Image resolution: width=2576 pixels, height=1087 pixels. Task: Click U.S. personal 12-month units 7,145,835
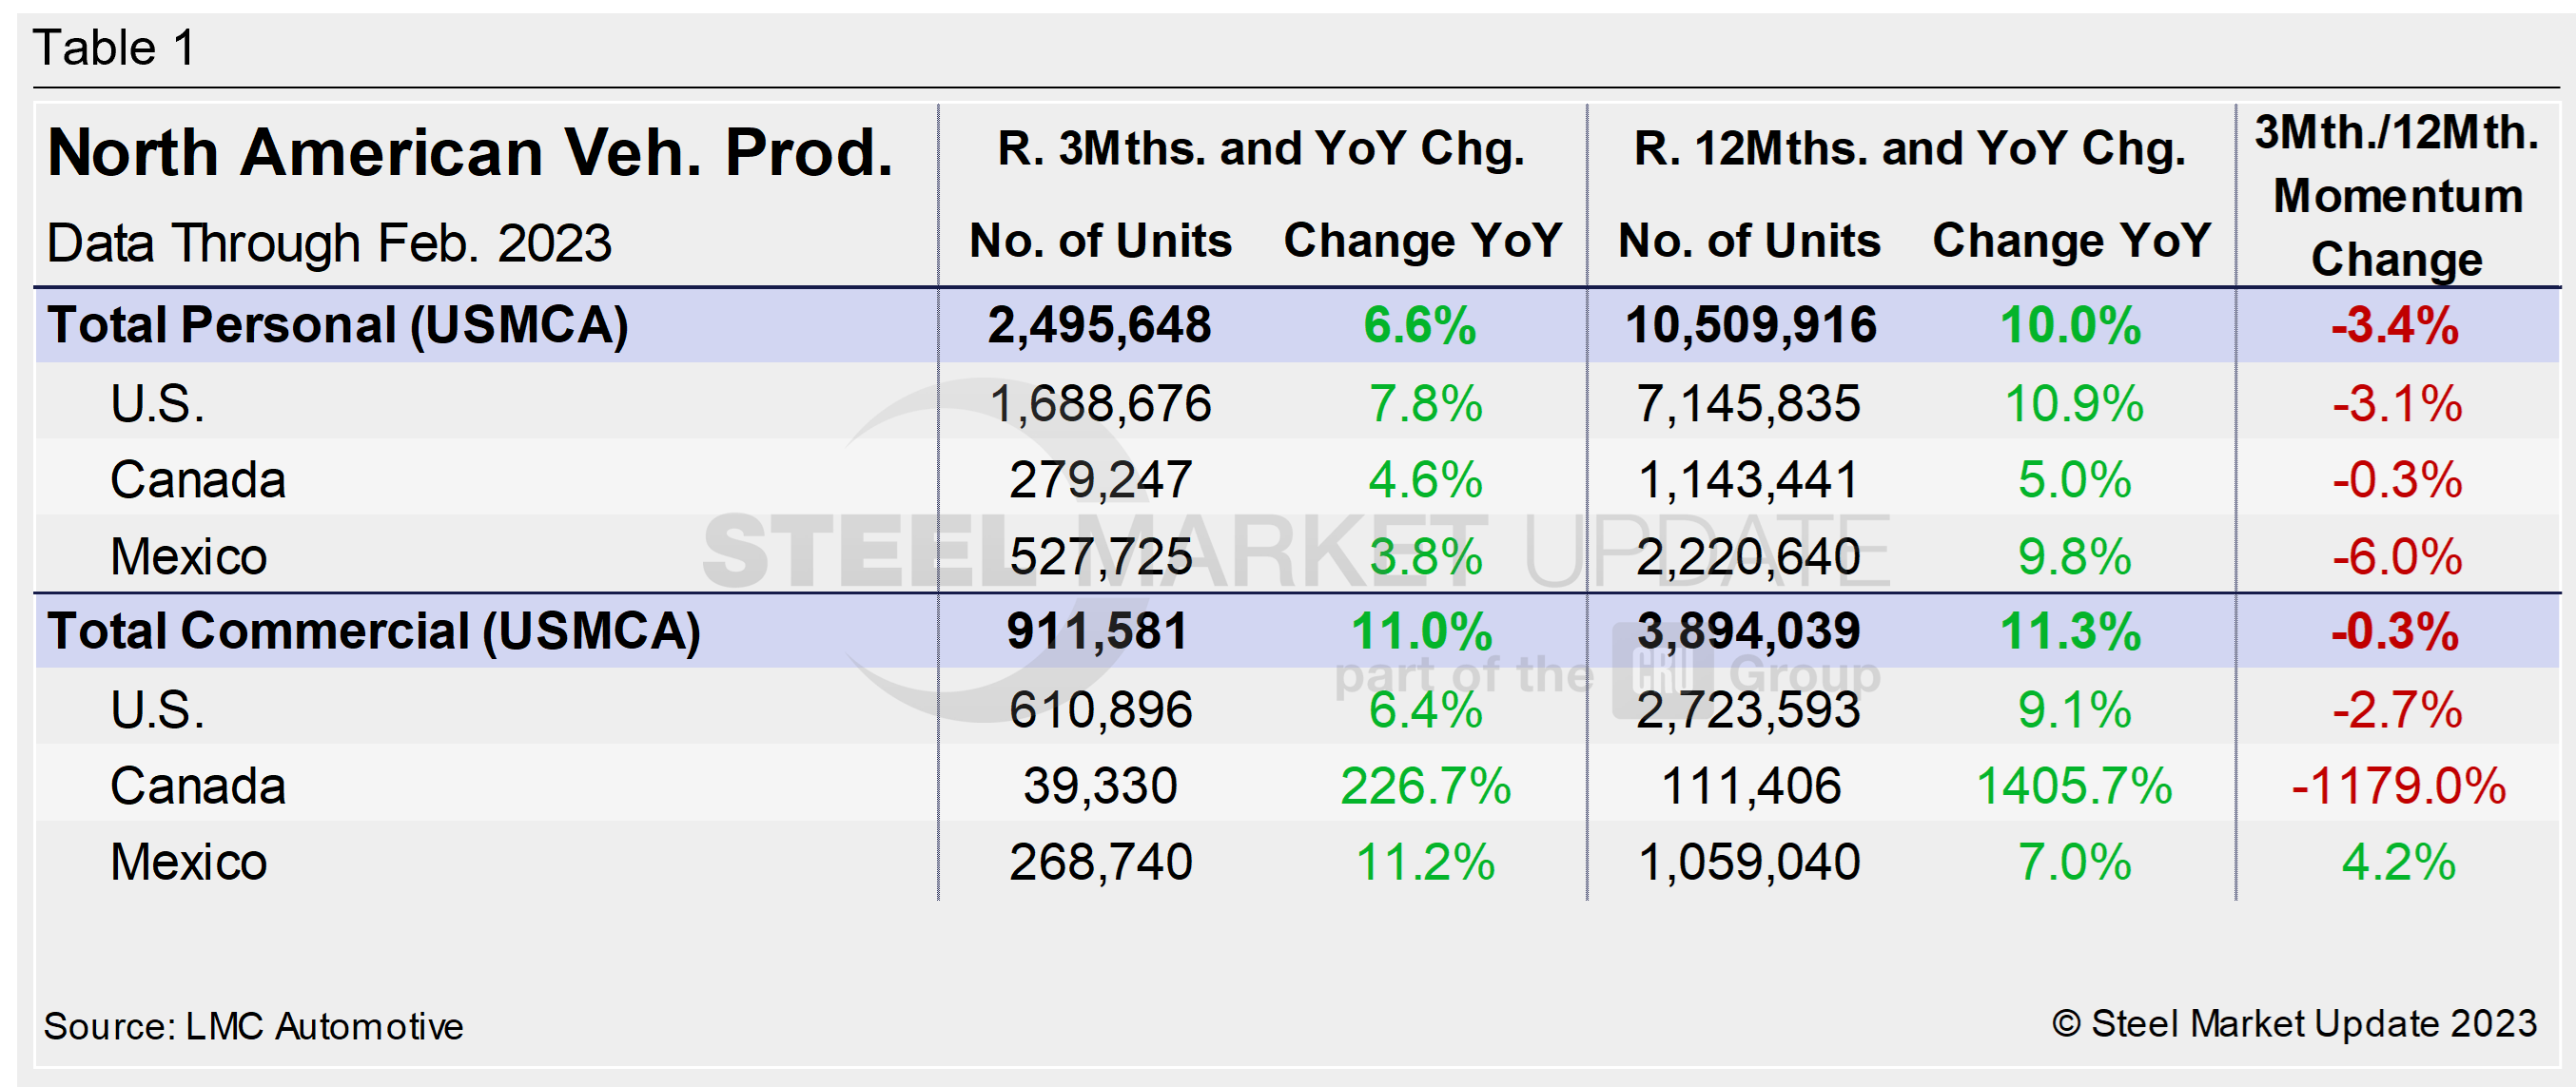click(1748, 404)
